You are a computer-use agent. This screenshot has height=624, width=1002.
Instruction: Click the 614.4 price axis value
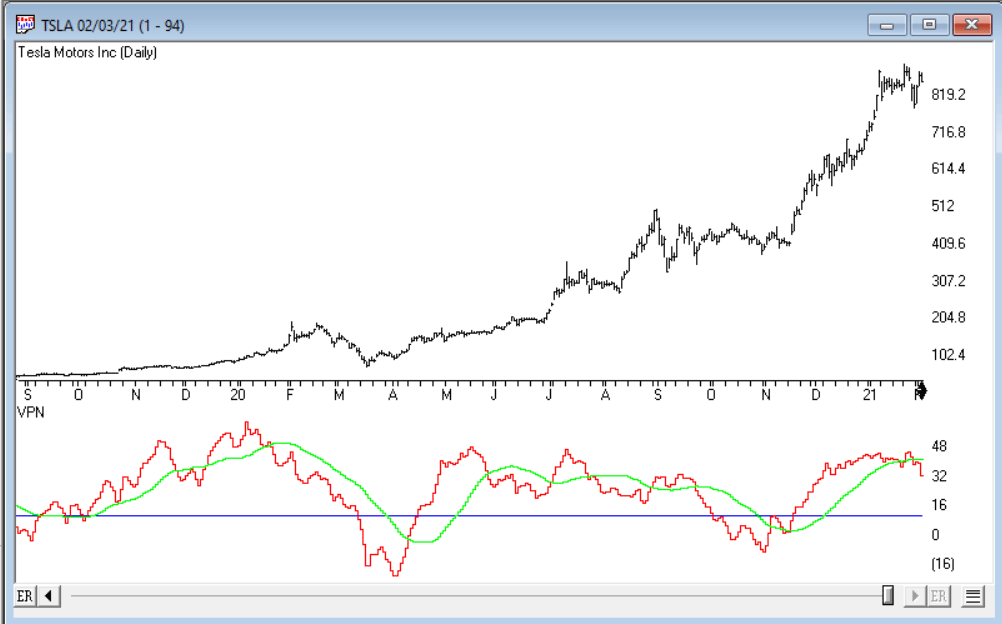(948, 169)
